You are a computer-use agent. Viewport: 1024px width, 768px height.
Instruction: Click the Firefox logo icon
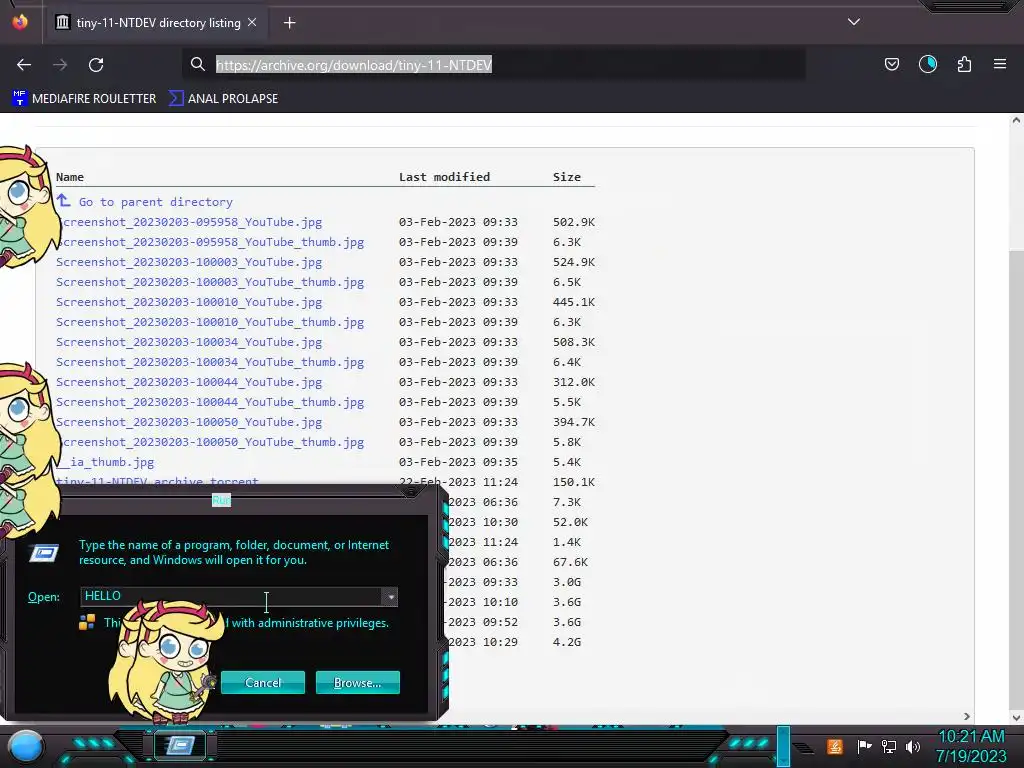(x=20, y=22)
